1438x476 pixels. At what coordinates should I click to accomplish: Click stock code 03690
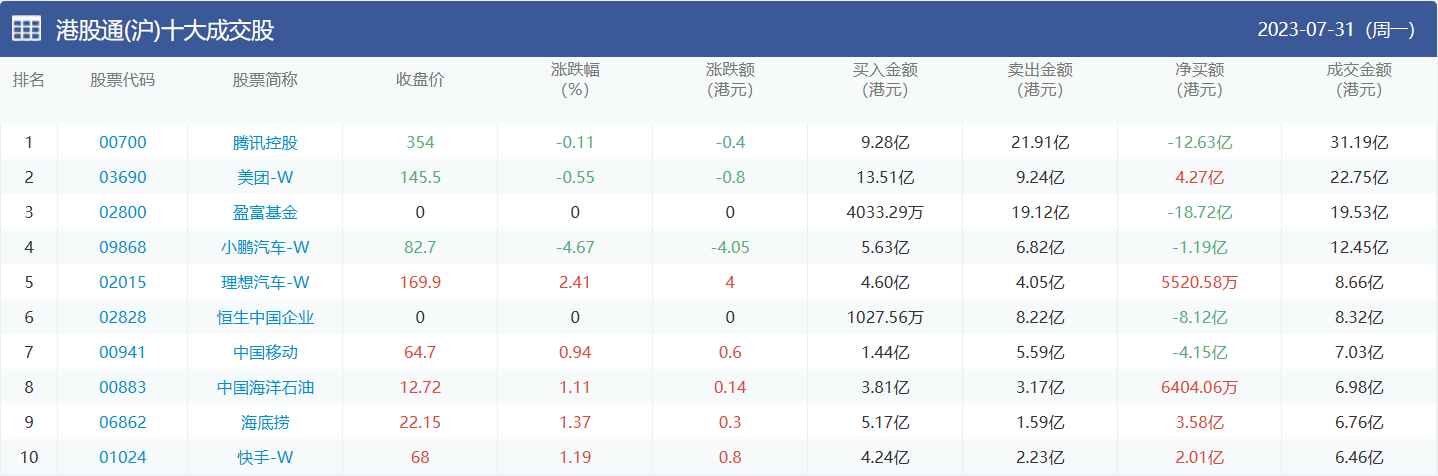(122, 178)
